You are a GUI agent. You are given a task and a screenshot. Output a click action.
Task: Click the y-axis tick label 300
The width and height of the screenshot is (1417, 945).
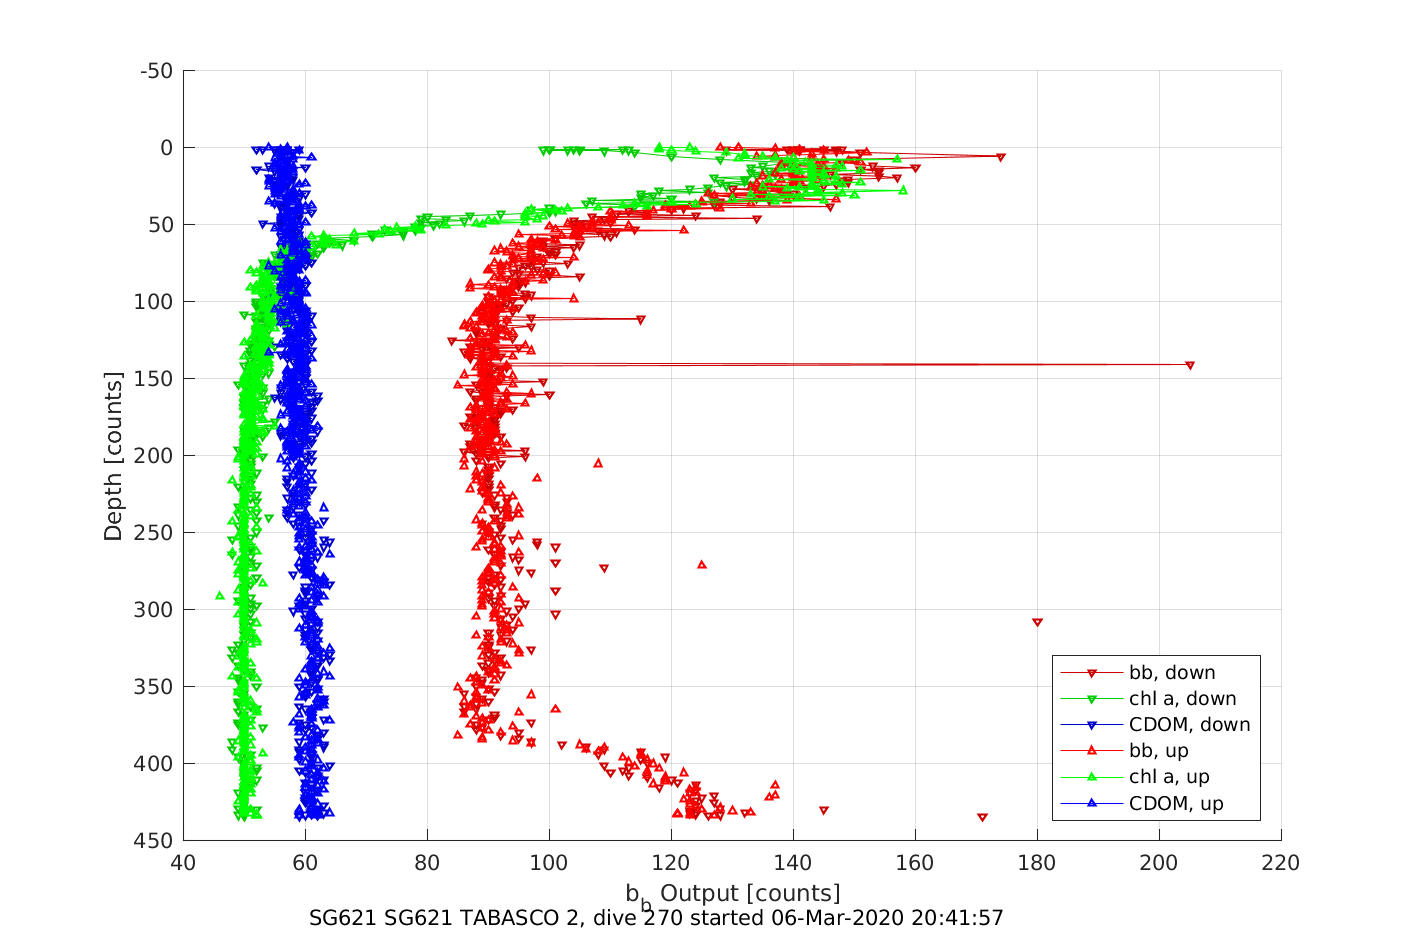pos(153,610)
